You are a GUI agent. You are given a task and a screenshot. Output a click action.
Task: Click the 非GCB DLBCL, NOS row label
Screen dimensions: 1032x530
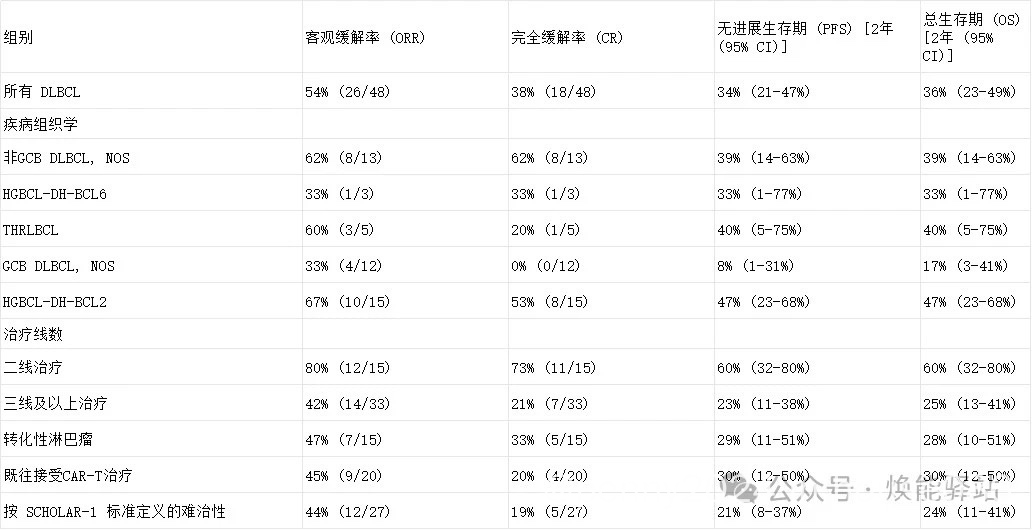(66, 158)
